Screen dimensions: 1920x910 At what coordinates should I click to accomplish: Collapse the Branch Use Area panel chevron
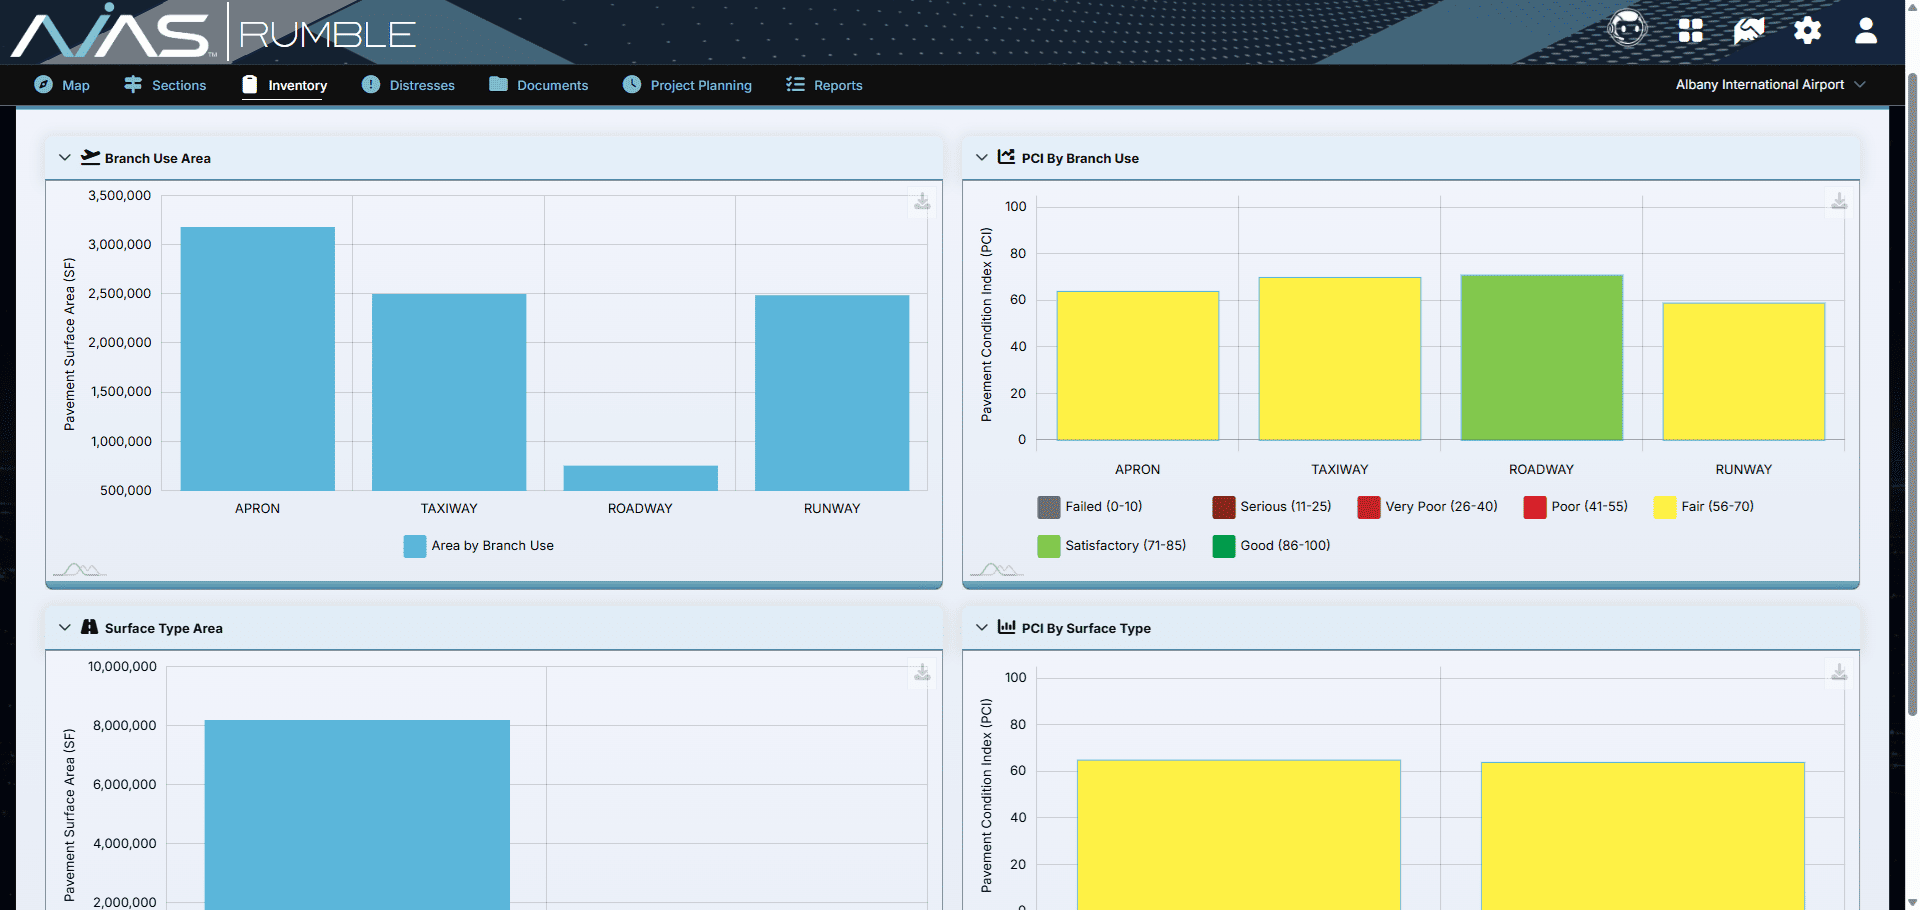pyautogui.click(x=65, y=157)
